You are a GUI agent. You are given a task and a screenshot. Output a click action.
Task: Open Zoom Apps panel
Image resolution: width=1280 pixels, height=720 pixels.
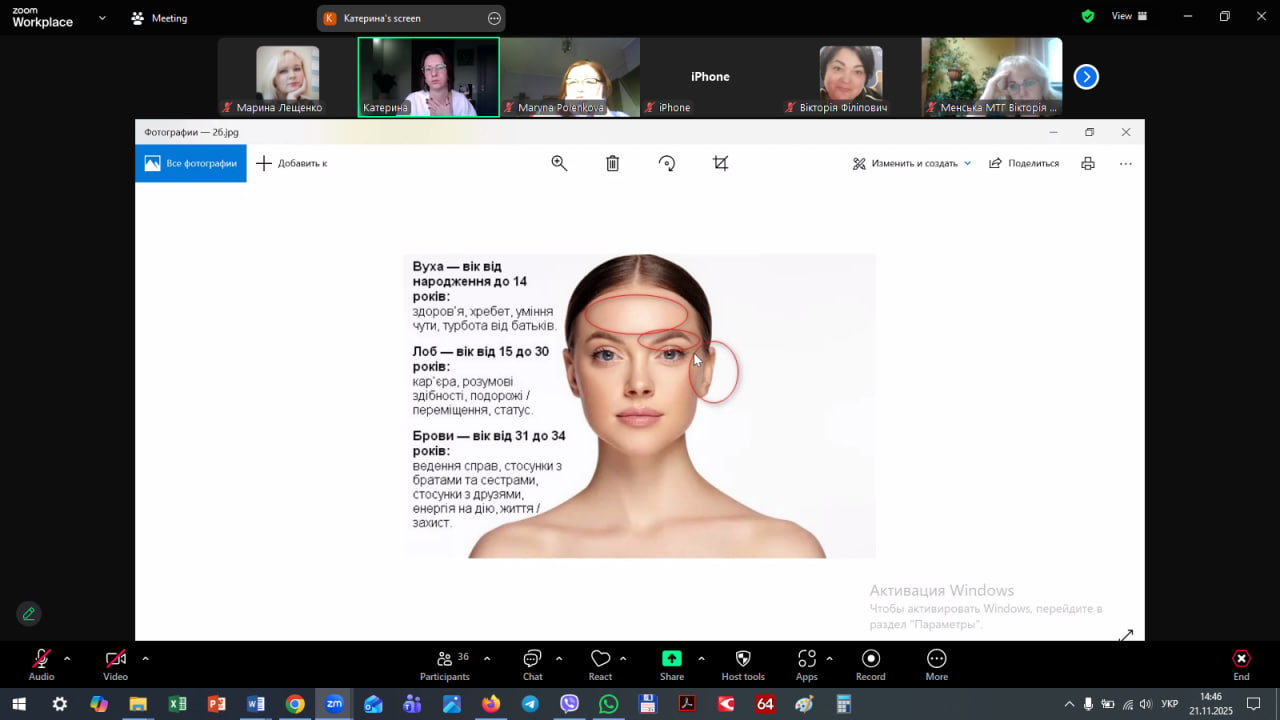[806, 664]
